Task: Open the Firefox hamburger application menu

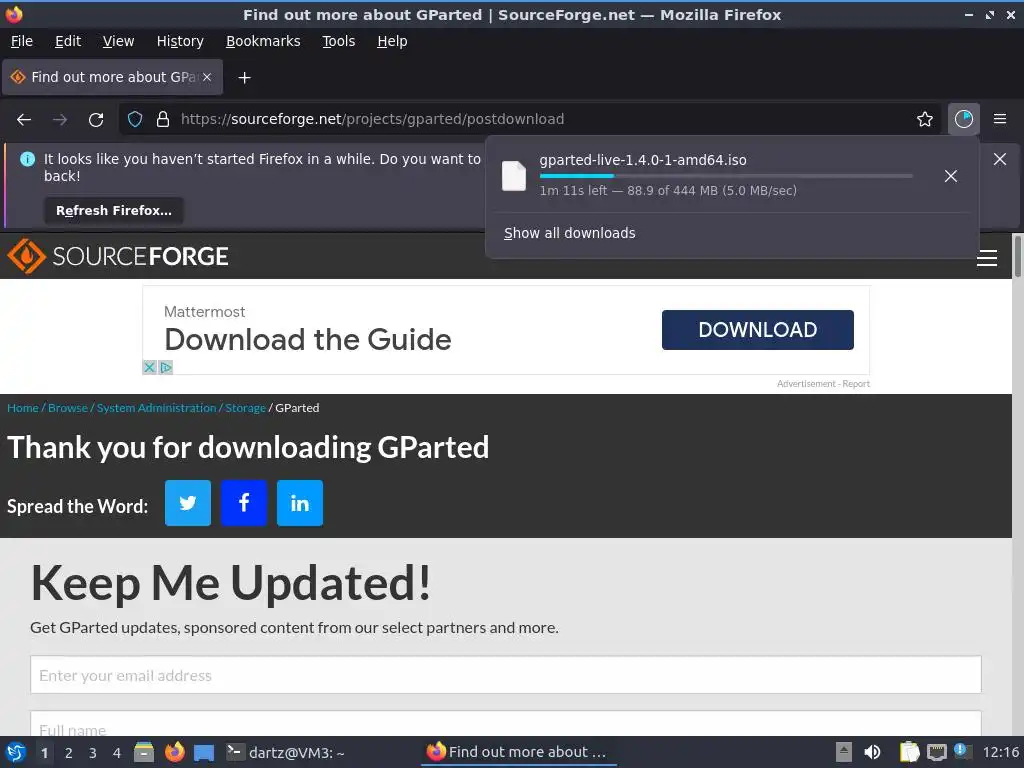Action: pyautogui.click(x=1000, y=119)
